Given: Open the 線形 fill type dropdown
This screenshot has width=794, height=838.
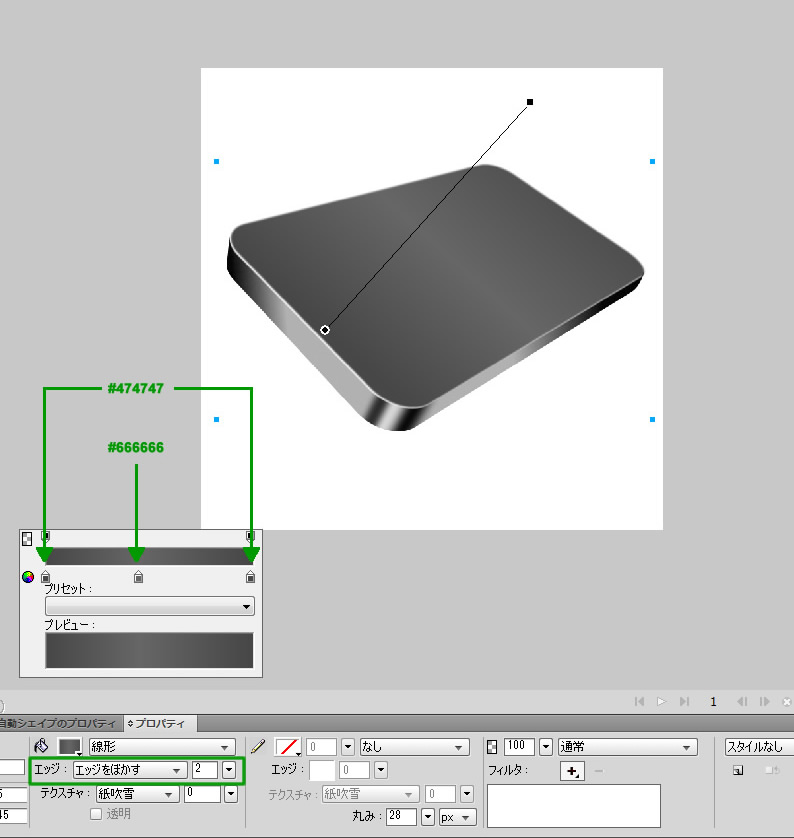Looking at the screenshot, I should (x=162, y=746).
